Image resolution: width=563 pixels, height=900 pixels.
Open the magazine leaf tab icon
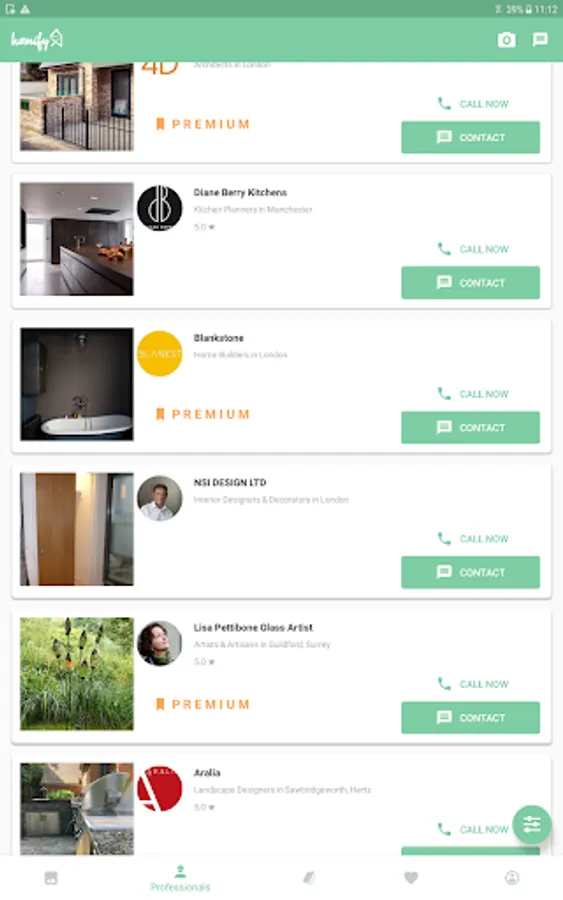pyautogui.click(x=309, y=878)
